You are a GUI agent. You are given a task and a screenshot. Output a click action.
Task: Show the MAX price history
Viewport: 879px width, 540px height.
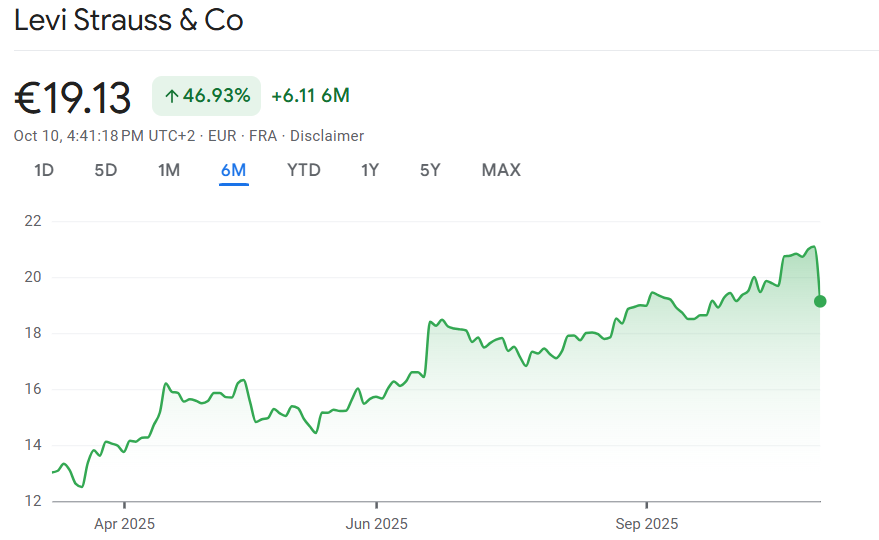501,170
